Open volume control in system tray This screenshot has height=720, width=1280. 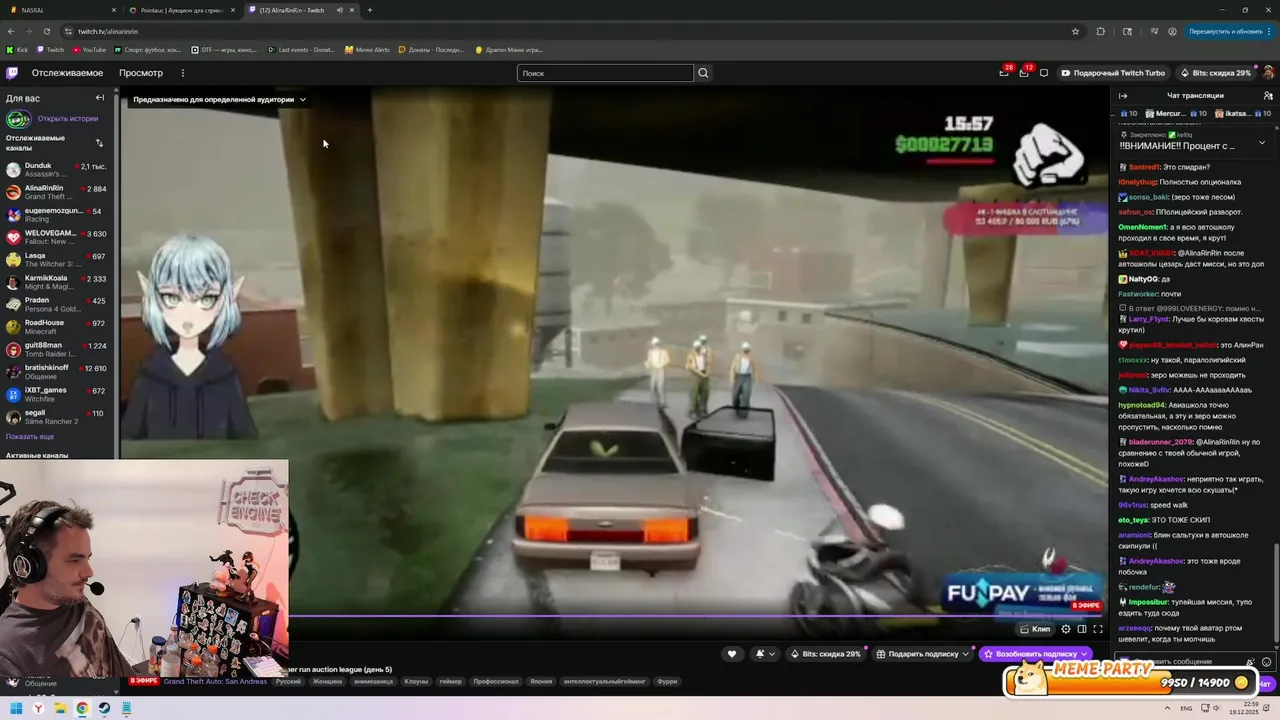click(1216, 708)
